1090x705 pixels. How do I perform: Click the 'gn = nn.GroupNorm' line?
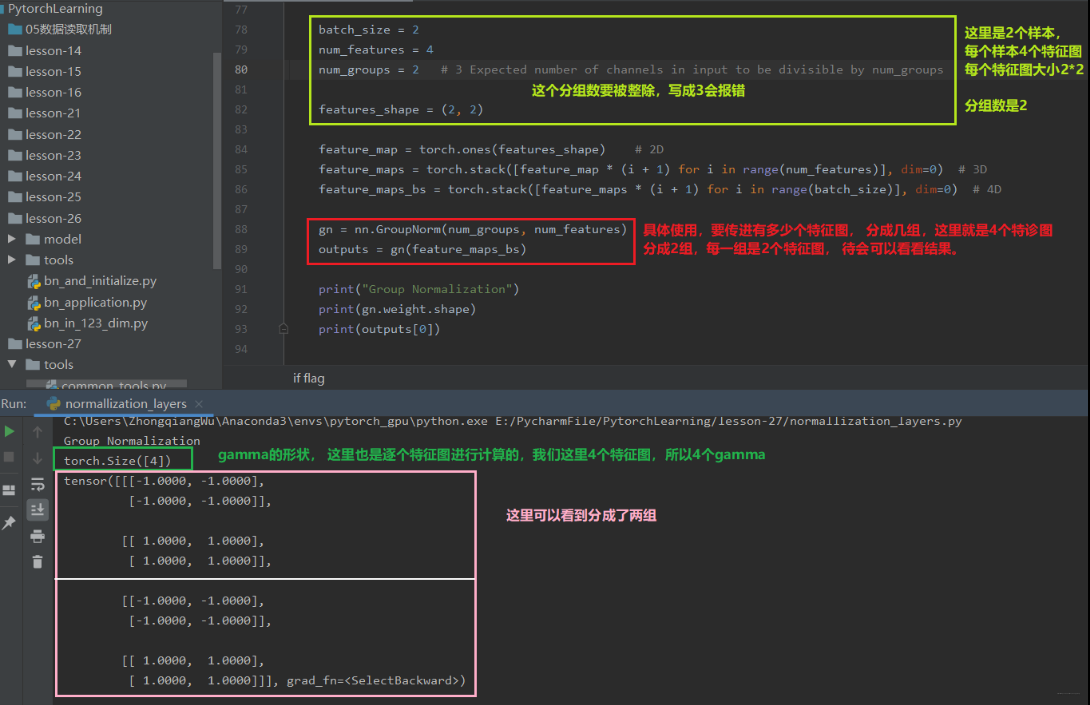(472, 229)
